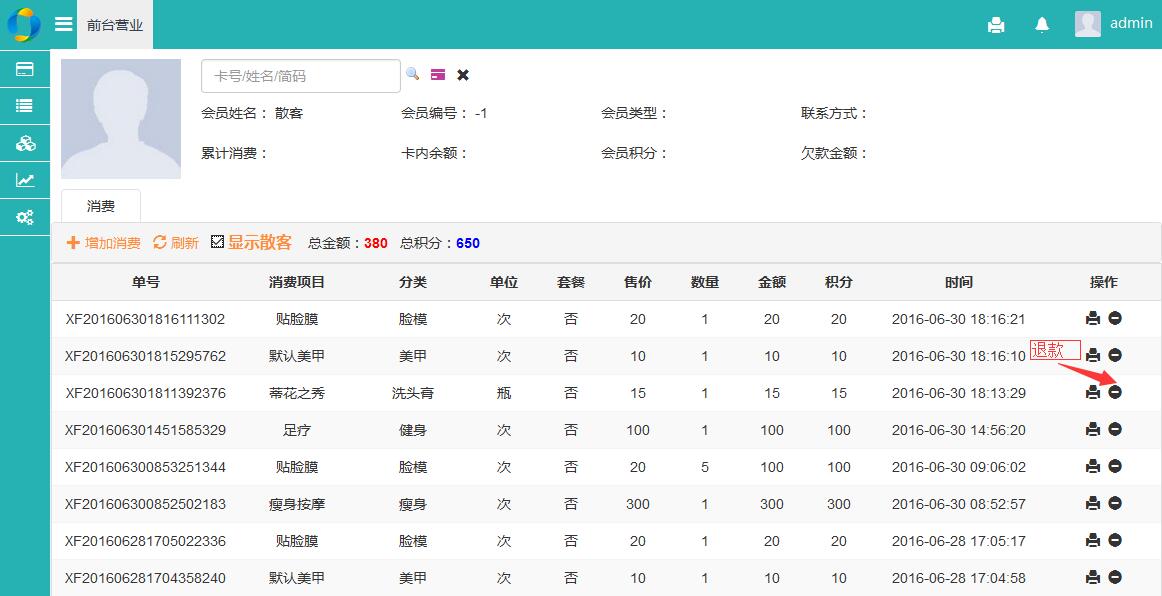Click the printer icon in top header
The image size is (1162, 596).
point(996,25)
